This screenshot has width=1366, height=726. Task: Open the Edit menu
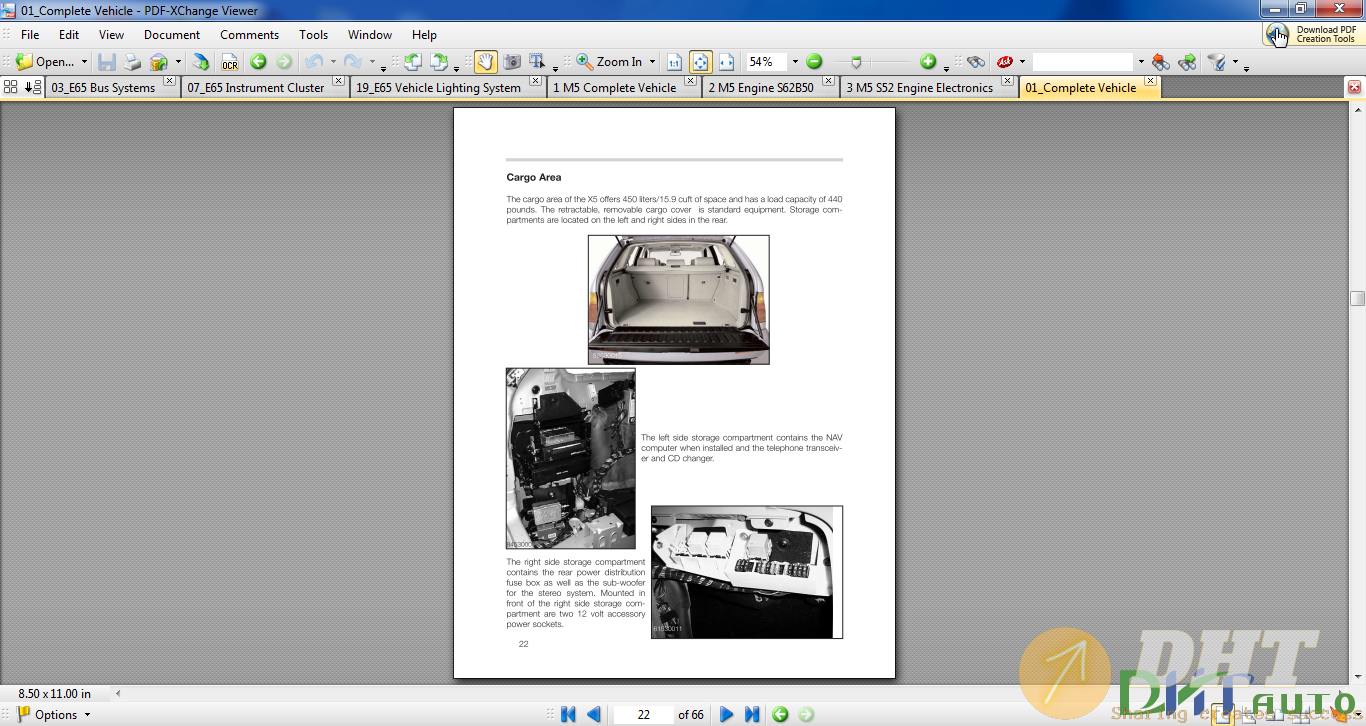69,35
